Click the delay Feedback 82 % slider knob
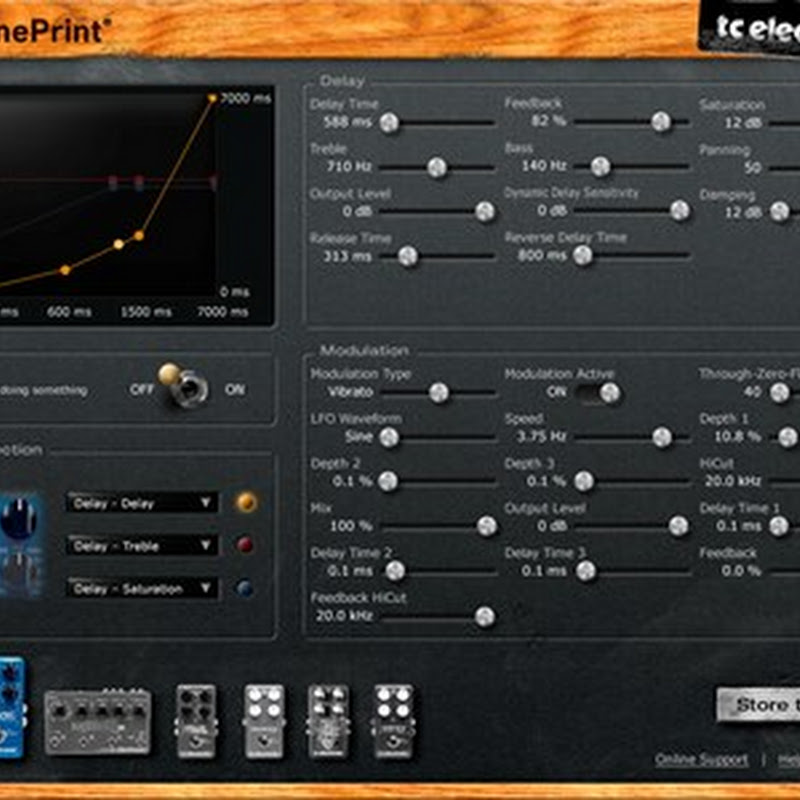 tap(661, 121)
